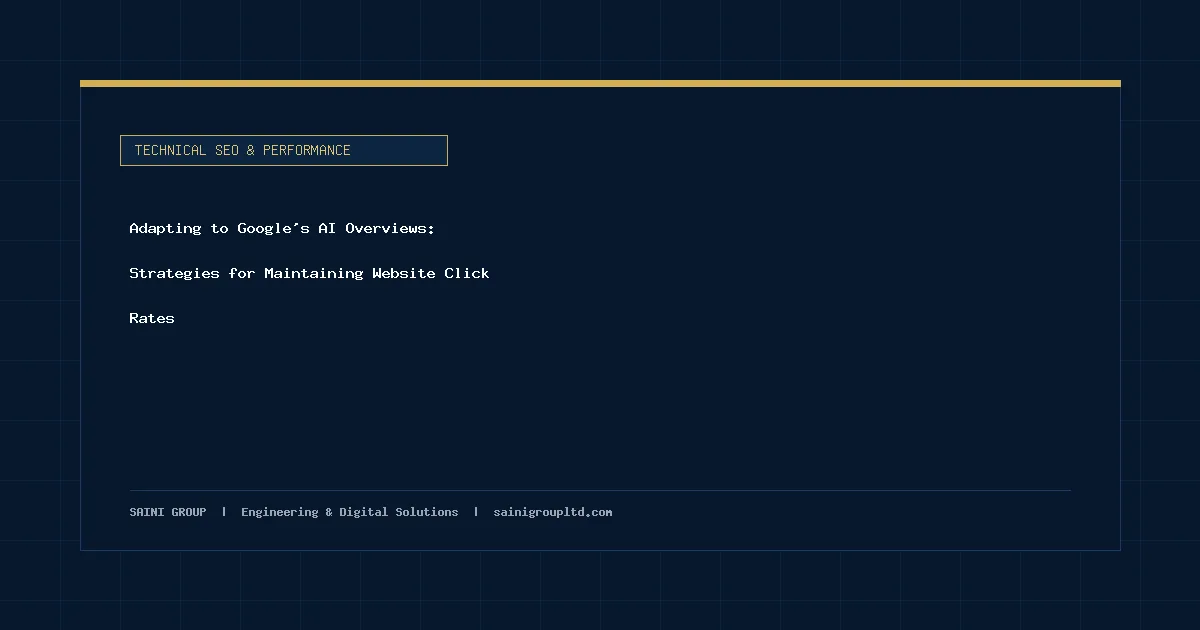
Task: Select the SAINI GROUP brand name
Action: pyautogui.click(x=168, y=512)
